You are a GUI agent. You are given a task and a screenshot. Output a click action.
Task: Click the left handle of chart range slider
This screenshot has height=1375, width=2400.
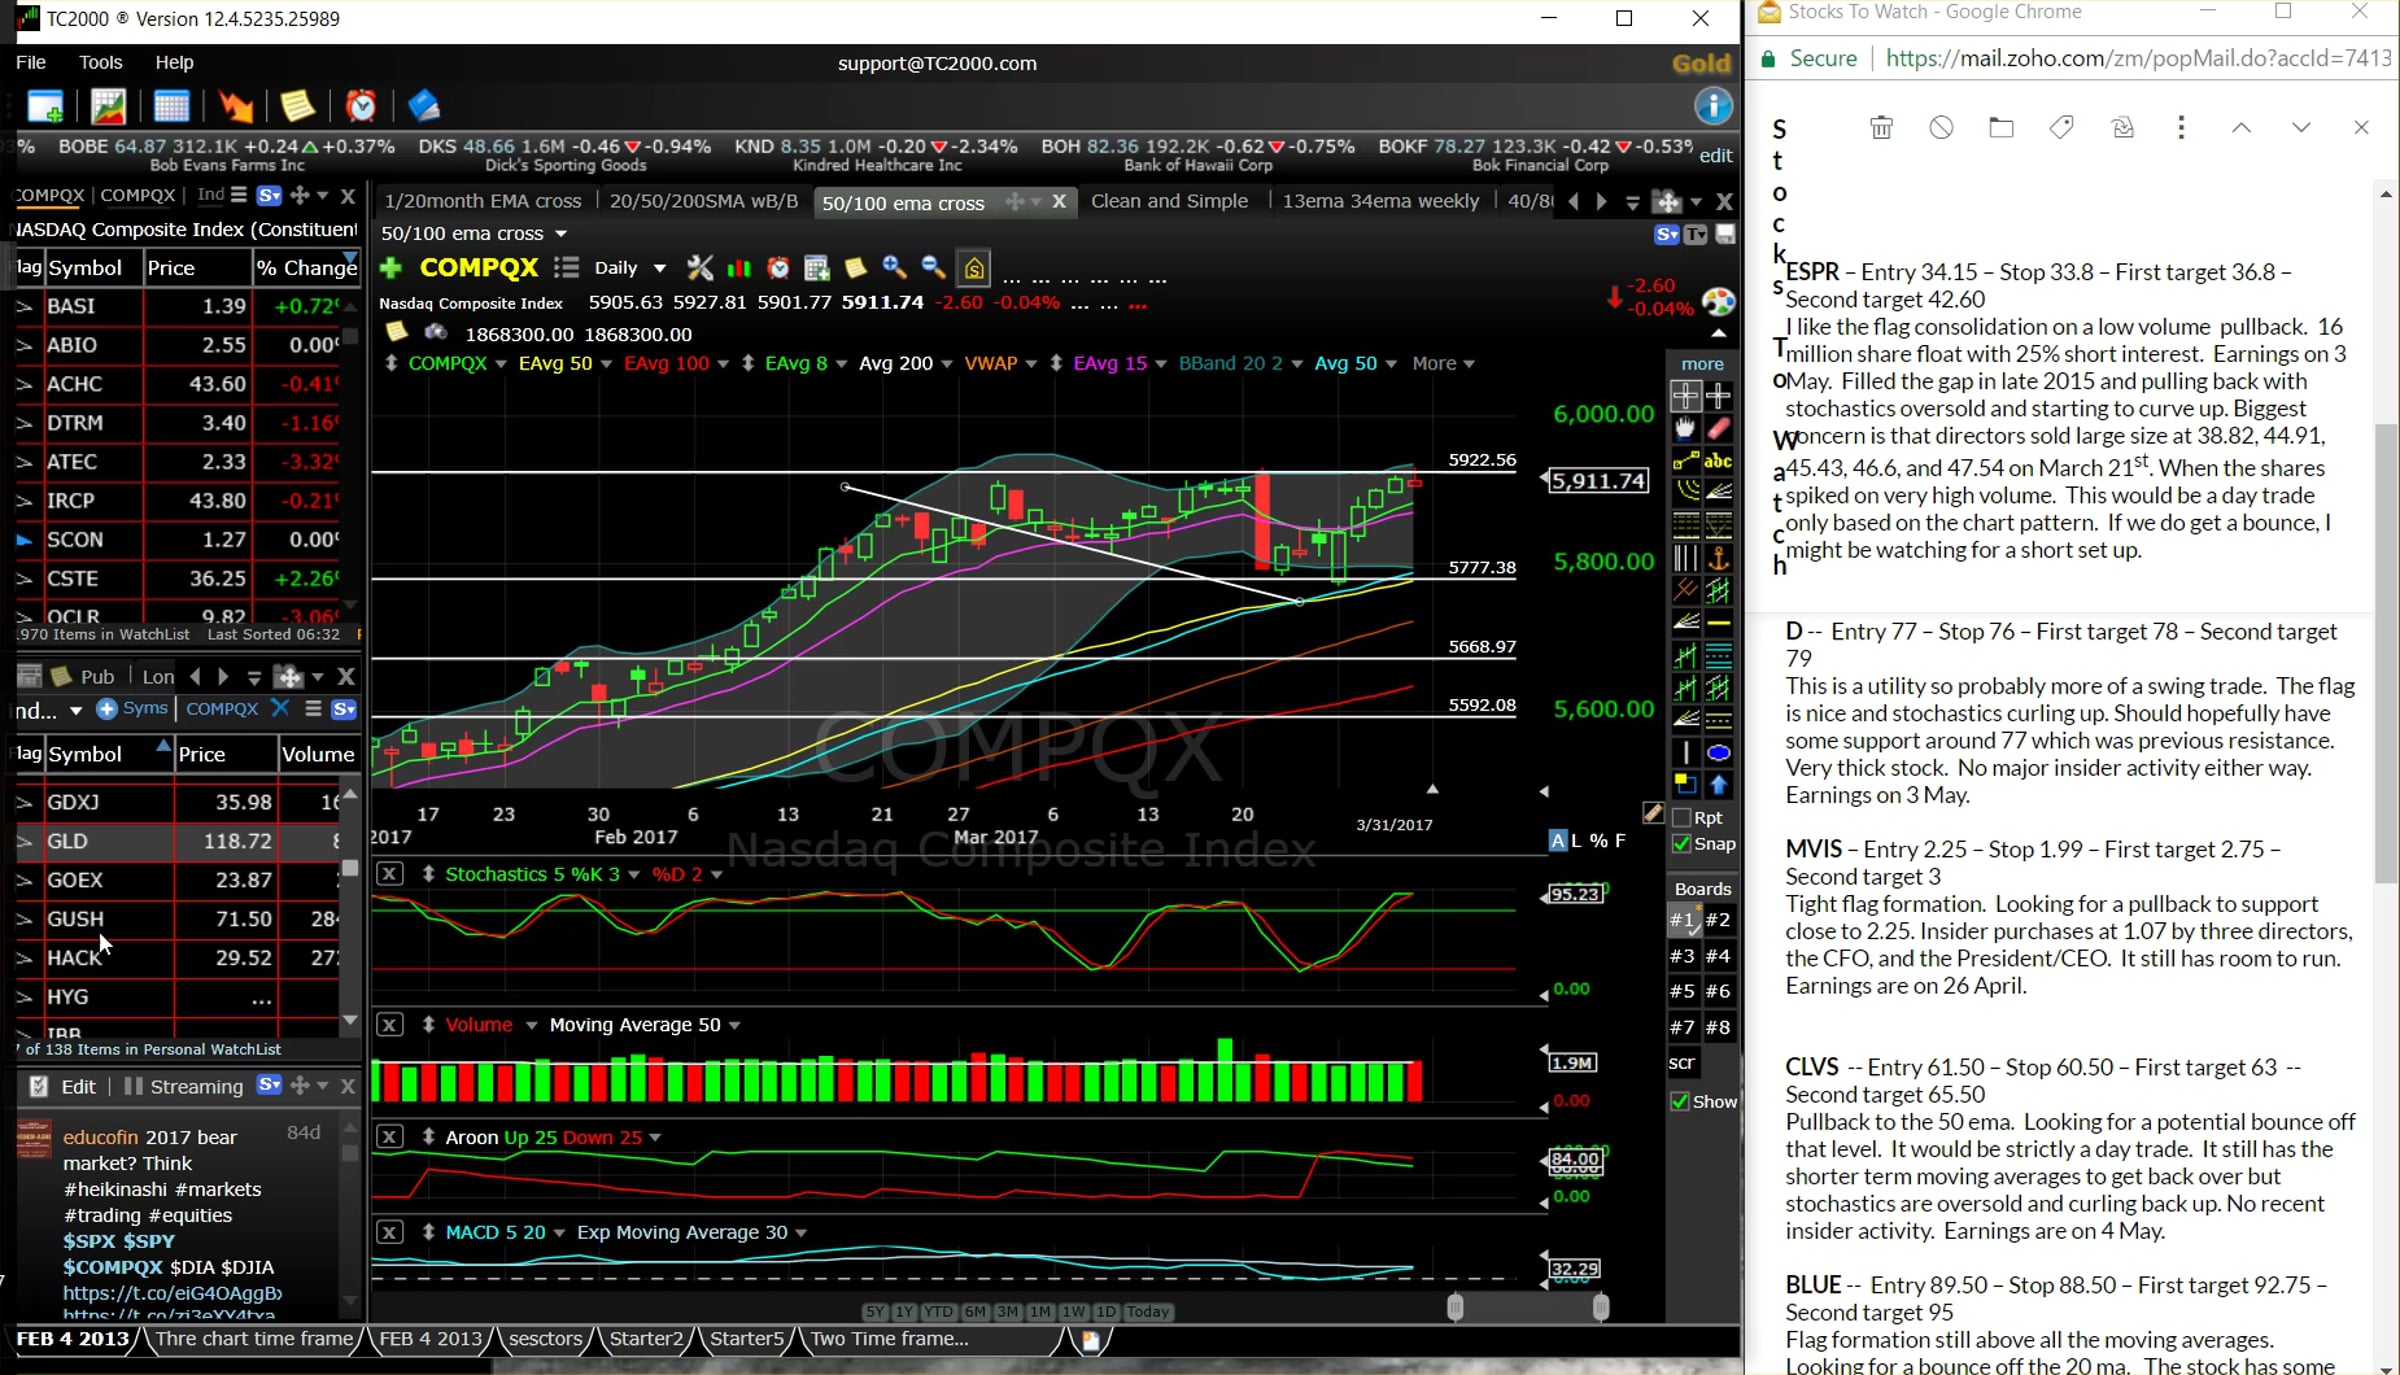tap(1455, 1307)
